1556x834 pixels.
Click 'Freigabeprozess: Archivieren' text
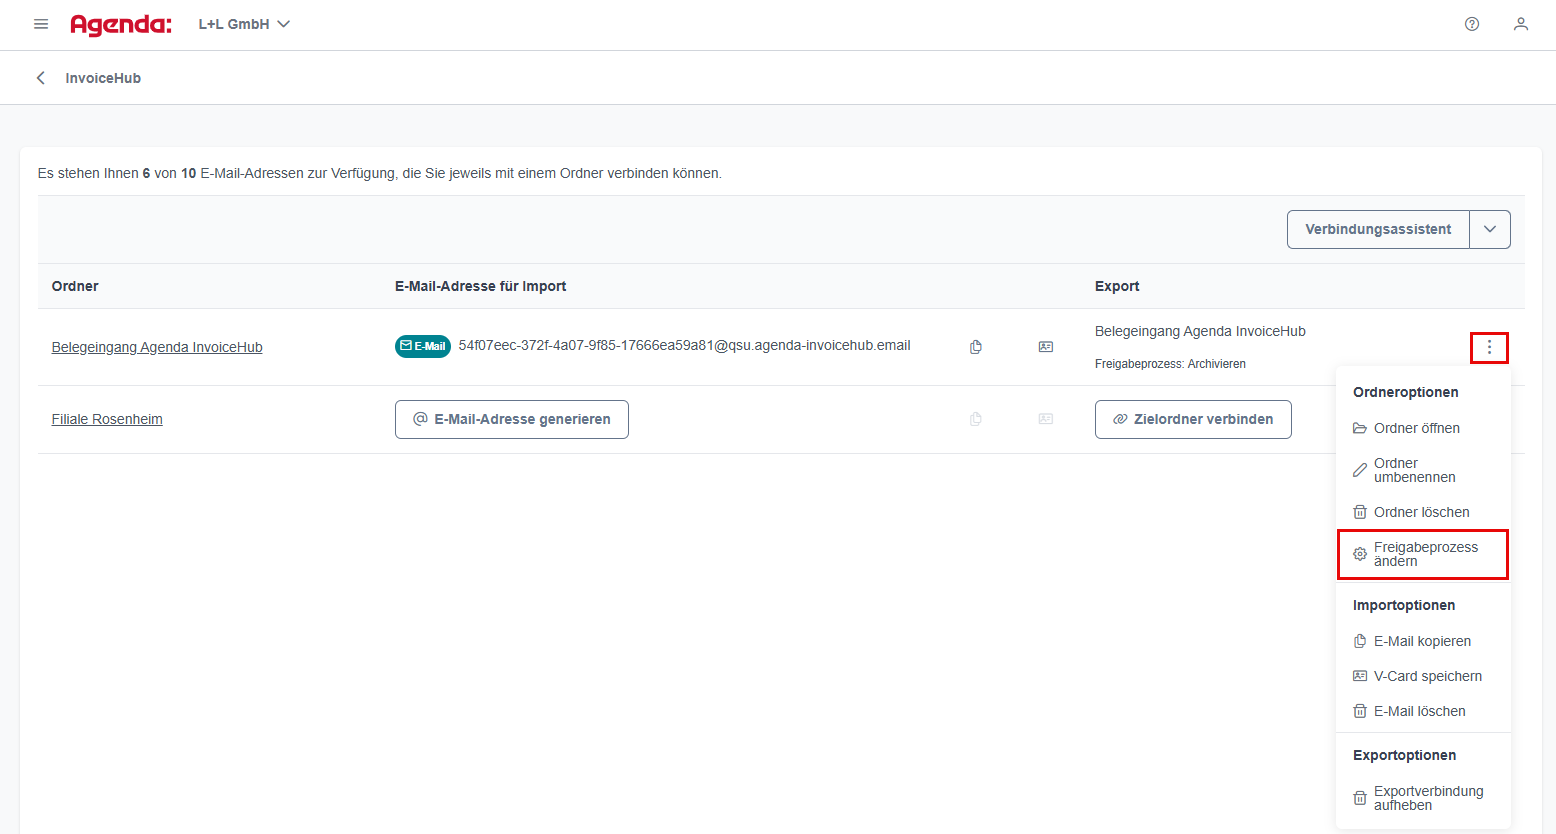click(1170, 364)
